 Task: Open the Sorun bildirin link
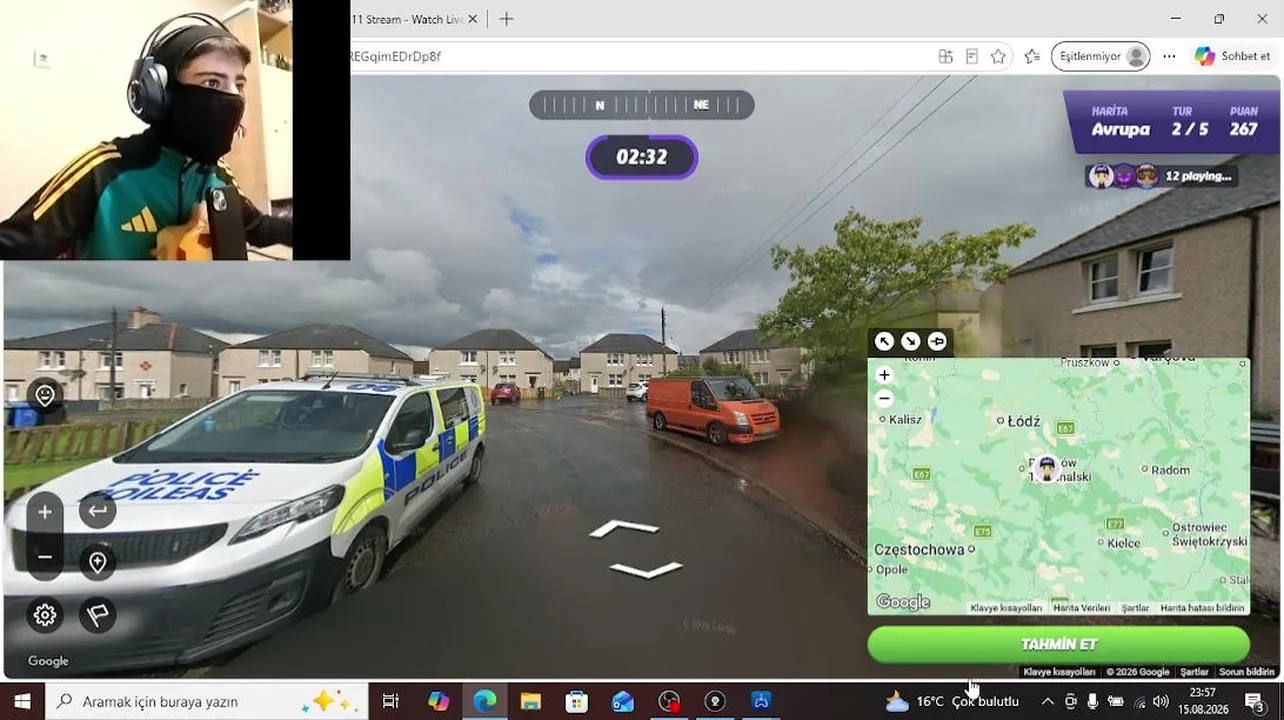click(x=1246, y=672)
